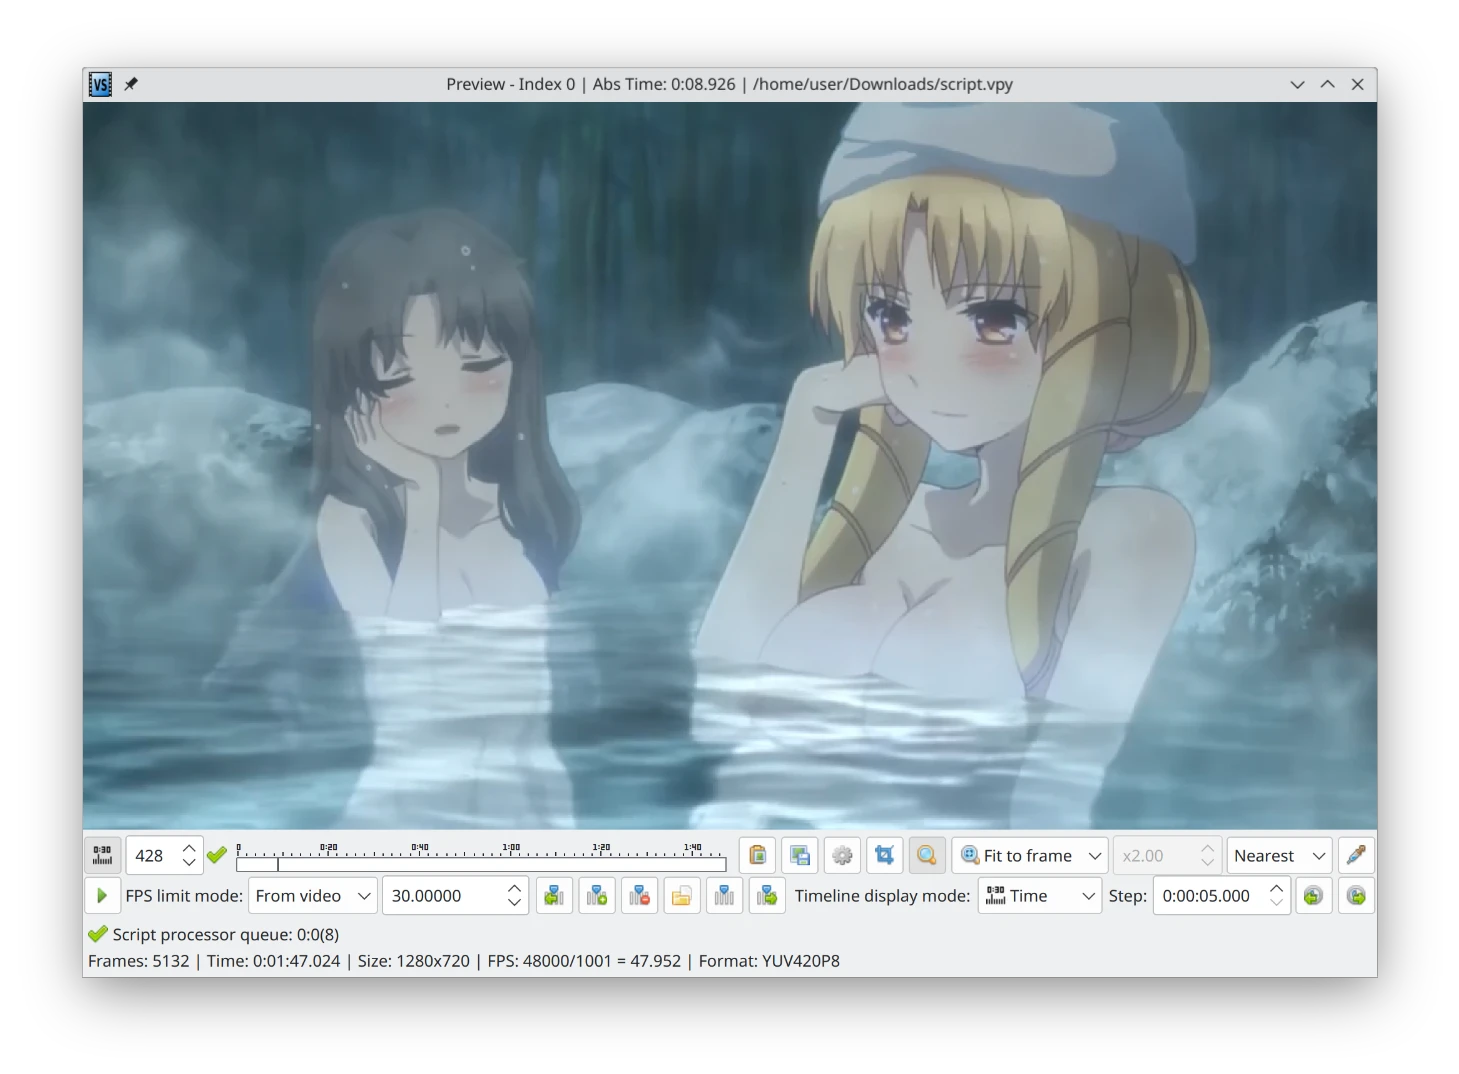Click the Play button
The height and width of the screenshot is (1074, 1459).
pos(101,896)
